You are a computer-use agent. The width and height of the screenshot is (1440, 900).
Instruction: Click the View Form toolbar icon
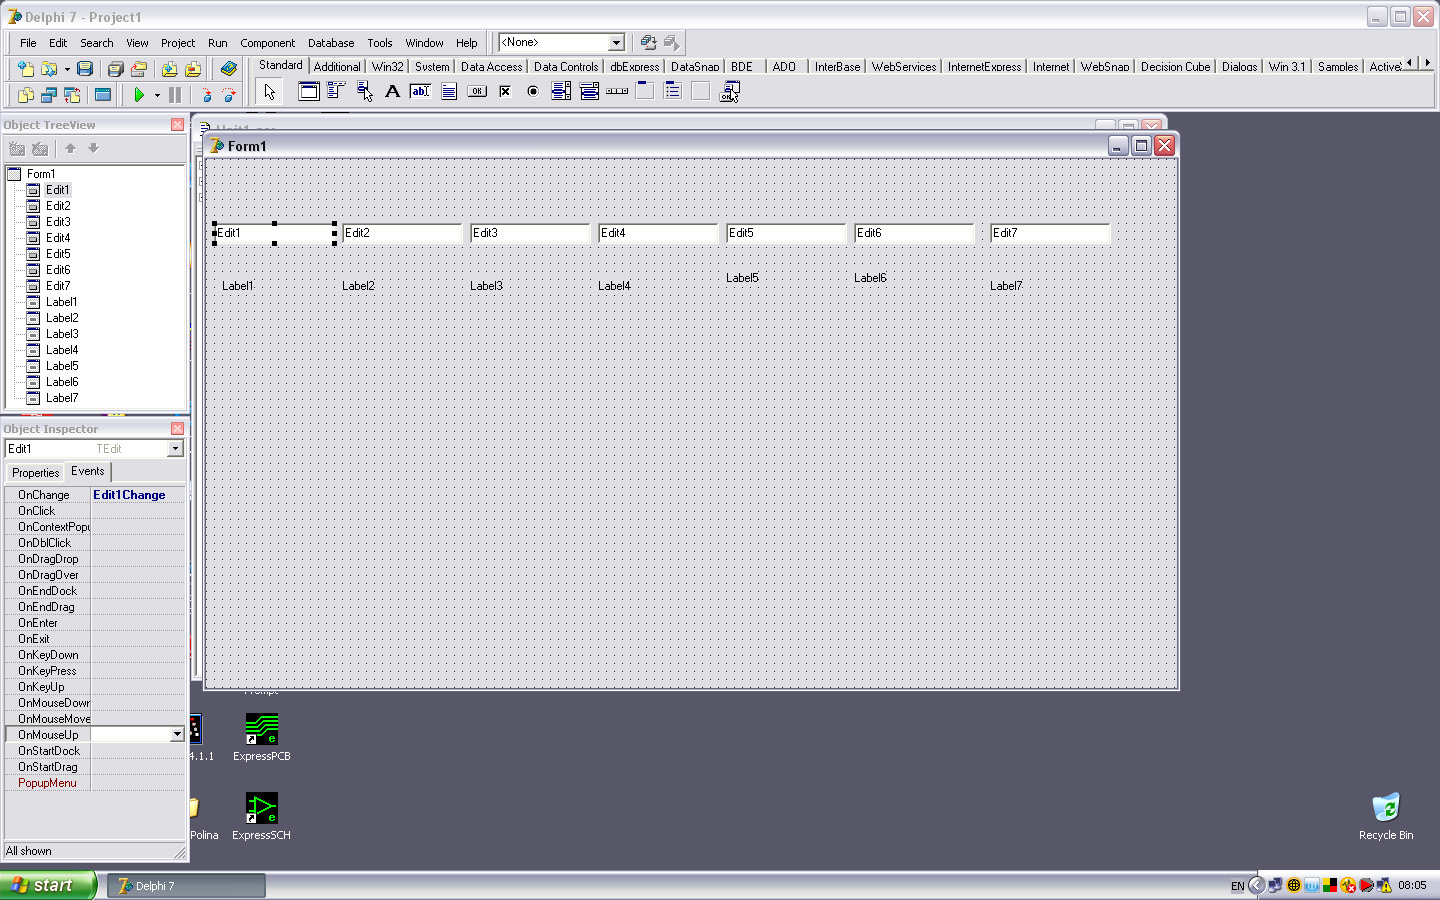[48, 95]
